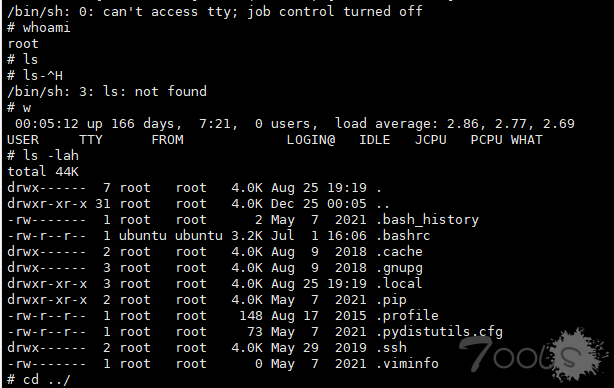Click the "USER" column header
Screen dimensions: 614x388
click(23, 140)
